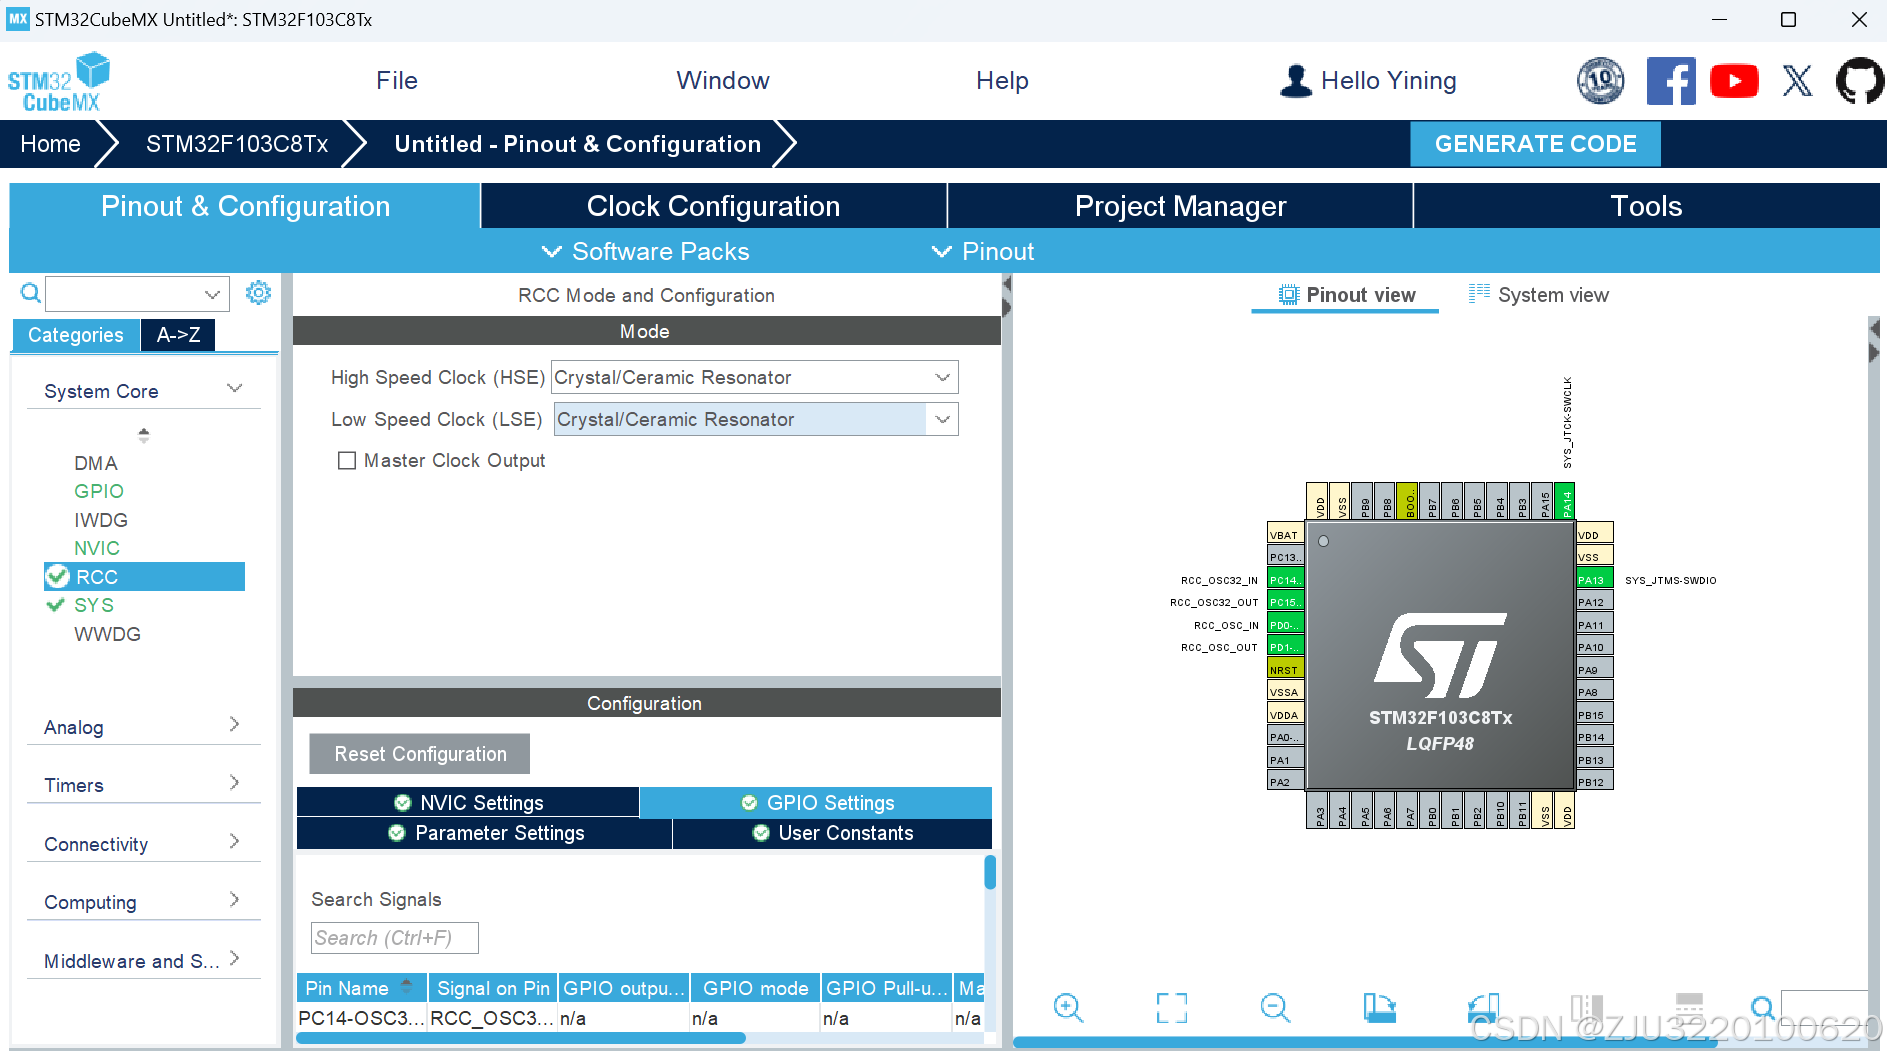
Task: Expand the Connectivity category
Action: tap(143, 844)
